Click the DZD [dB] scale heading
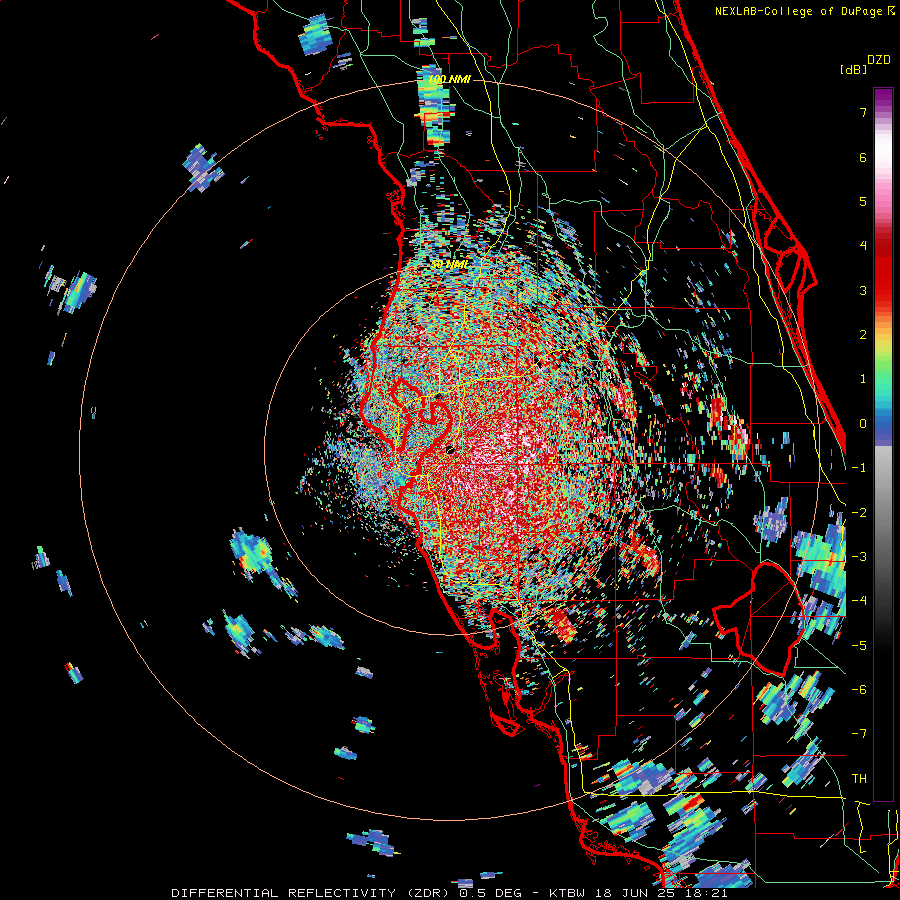This screenshot has width=900, height=900. point(864,64)
